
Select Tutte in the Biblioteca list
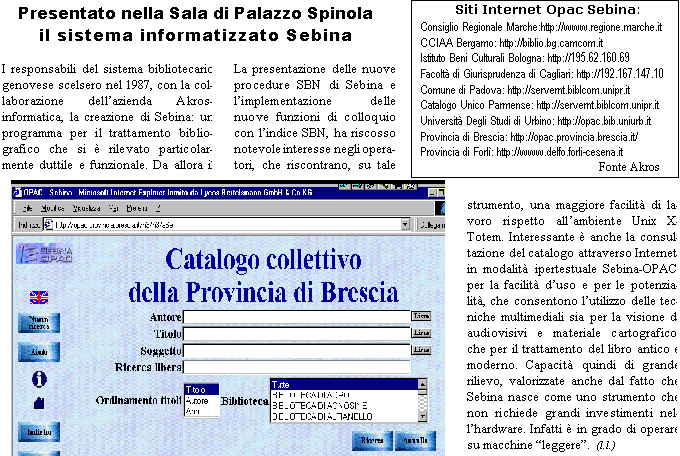coord(344,384)
